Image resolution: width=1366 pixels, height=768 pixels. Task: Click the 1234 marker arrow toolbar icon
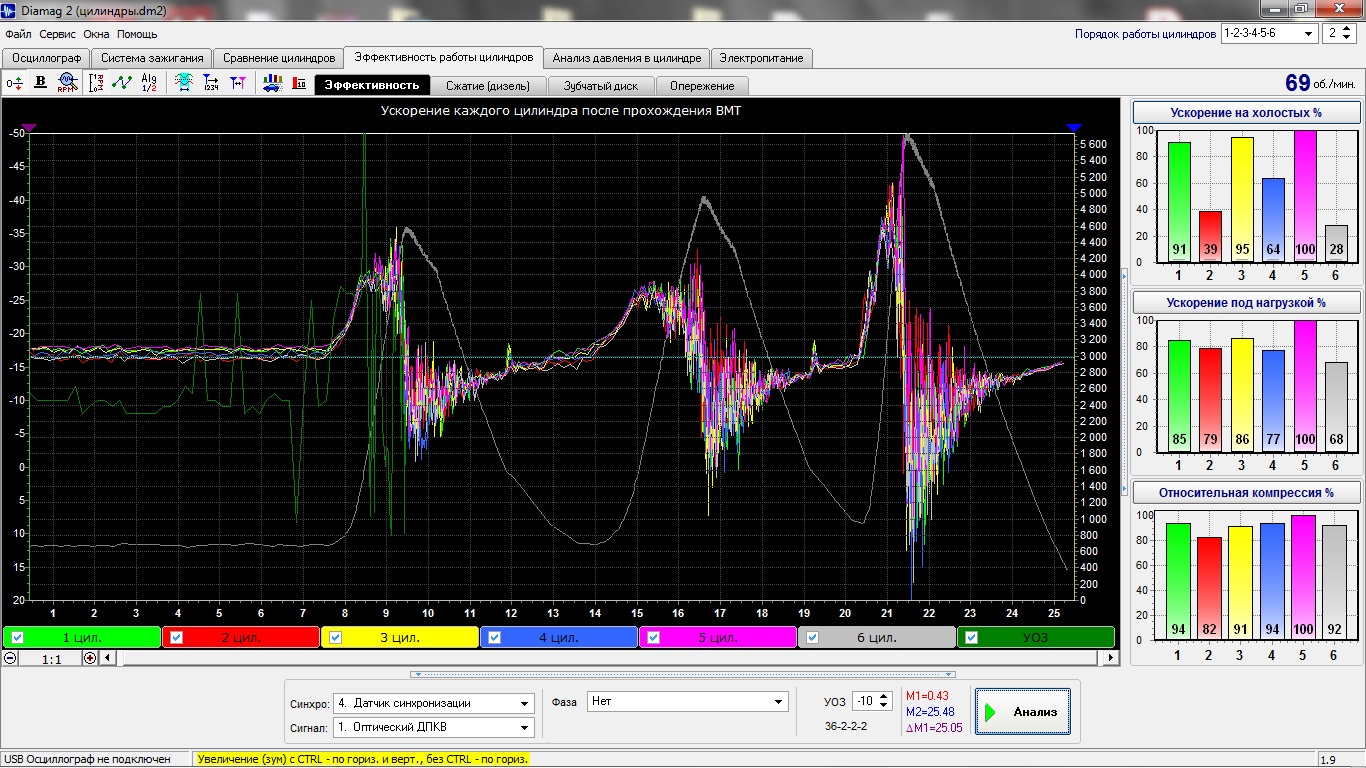click(x=211, y=83)
